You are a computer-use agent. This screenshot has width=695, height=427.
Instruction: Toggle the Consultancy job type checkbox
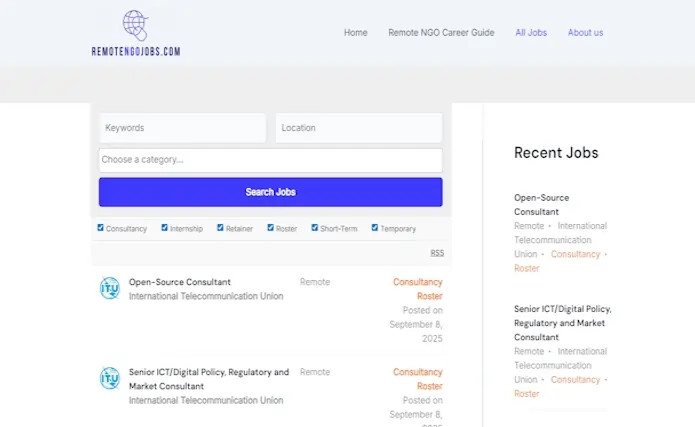coord(101,228)
